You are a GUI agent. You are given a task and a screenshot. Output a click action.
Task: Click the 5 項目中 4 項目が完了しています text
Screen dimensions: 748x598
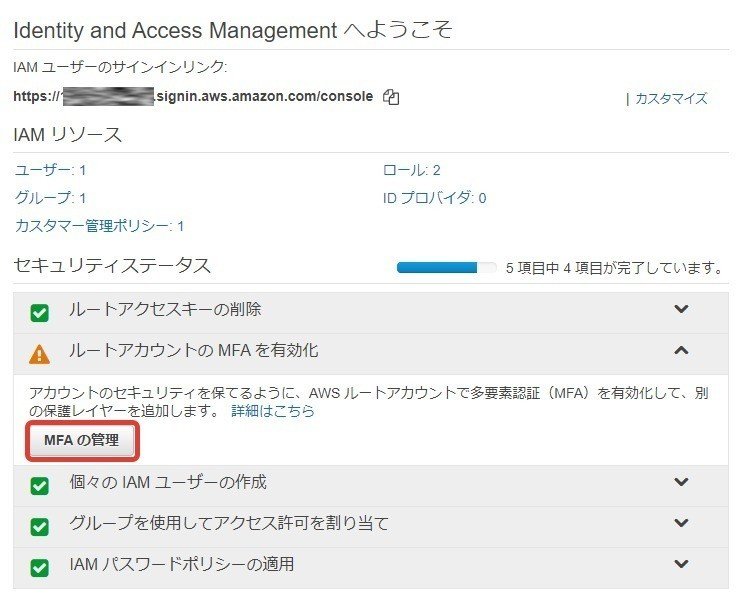614,268
